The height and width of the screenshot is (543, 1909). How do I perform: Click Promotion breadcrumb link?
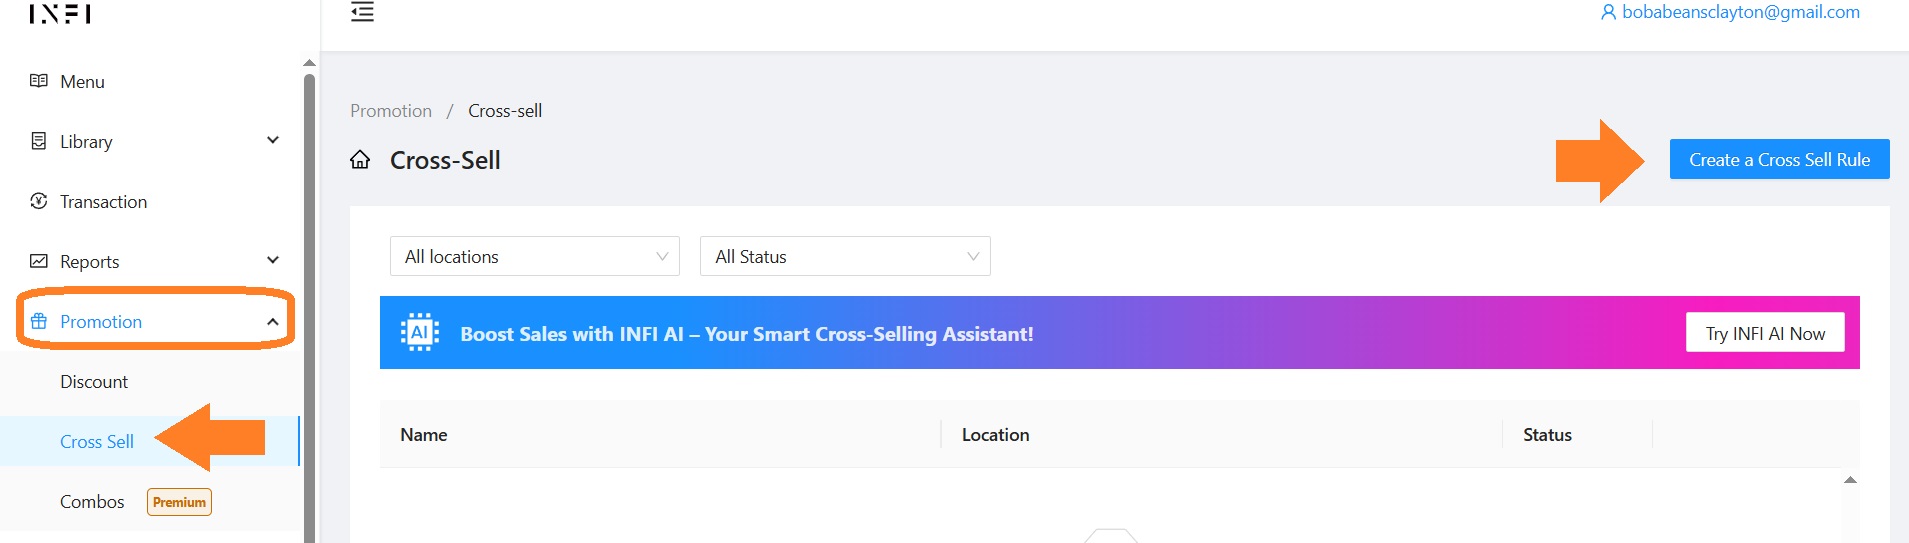(391, 111)
